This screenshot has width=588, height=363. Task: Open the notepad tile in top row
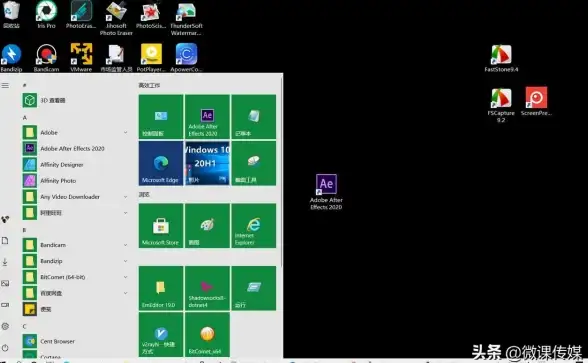254,117
